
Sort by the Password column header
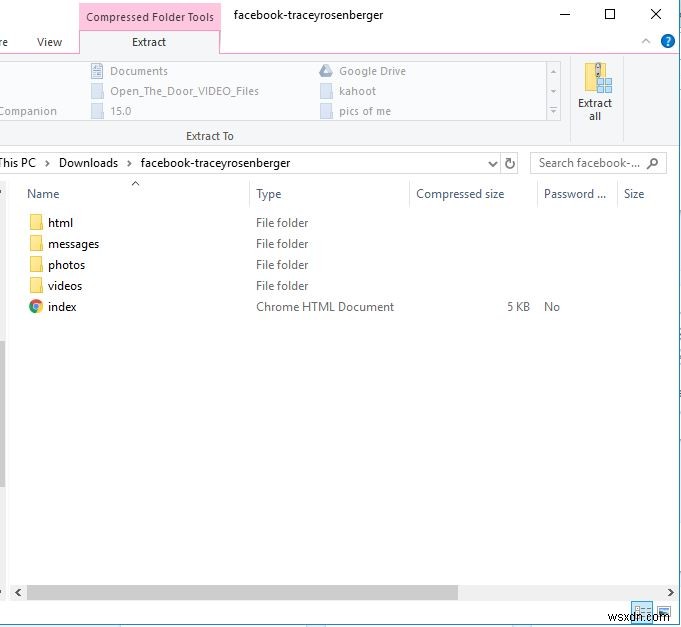tap(575, 194)
